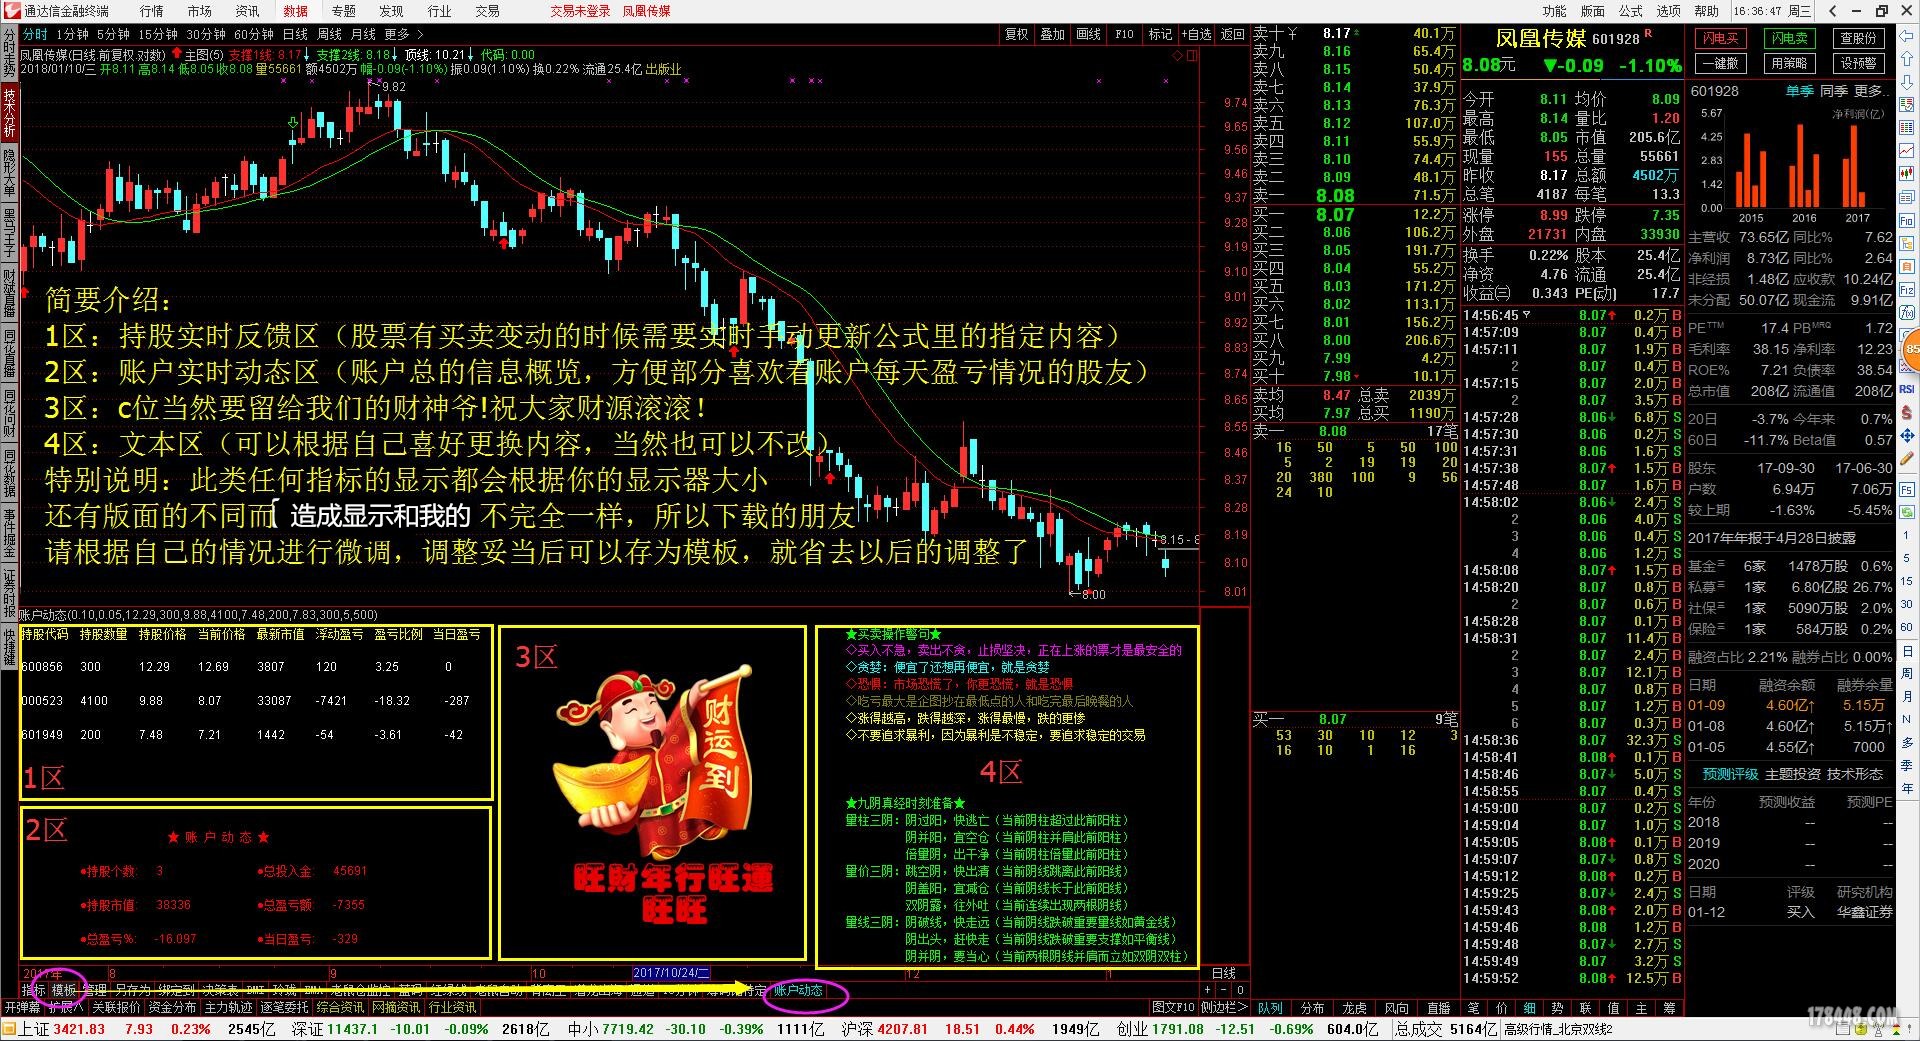Click the down arrow icon in right toolbar
This screenshot has width=1920, height=1041.
click(x=1907, y=82)
